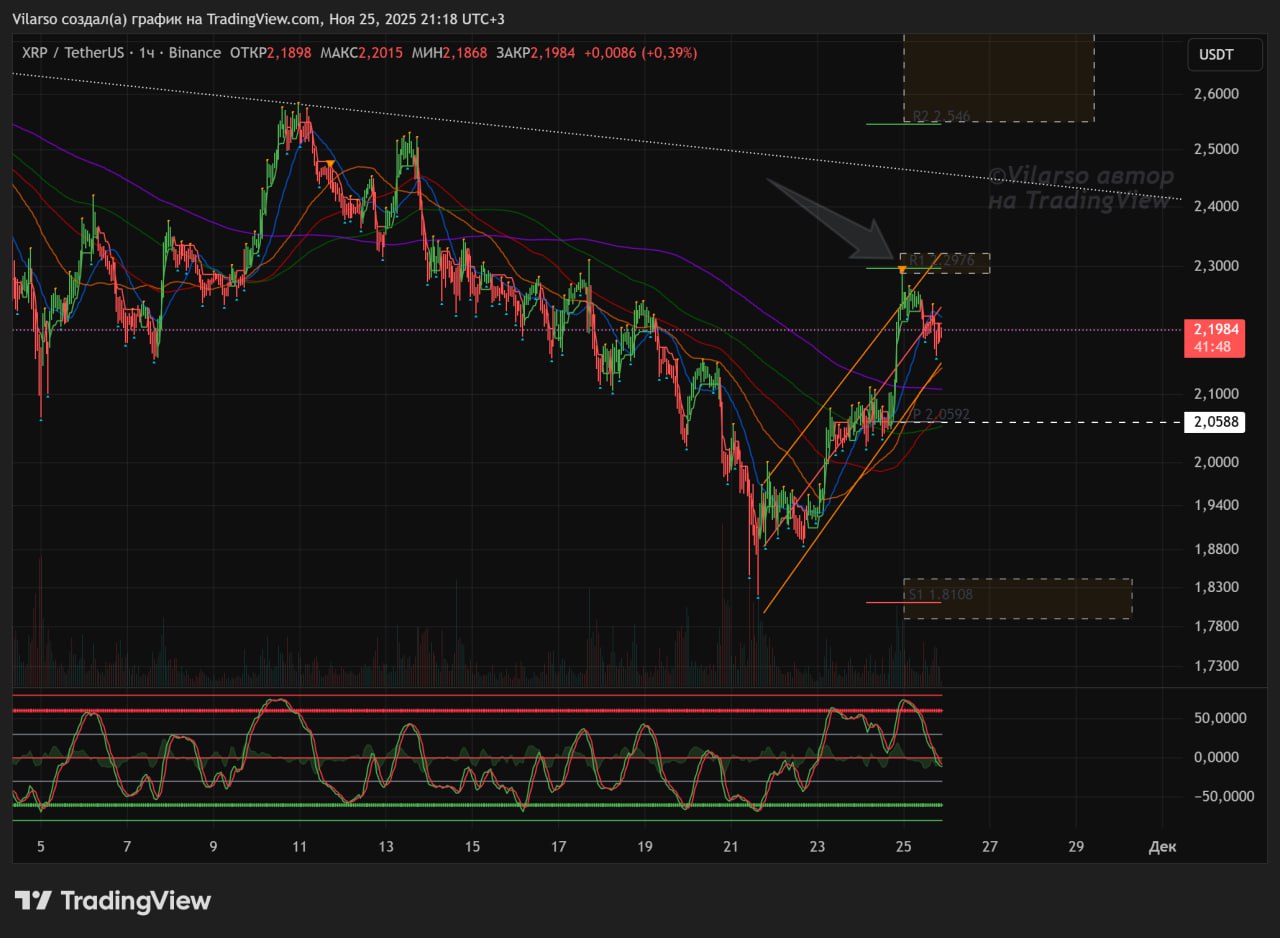1280x938 pixels.
Task: Click the P 2,0592 pivot level label
Action: (940, 414)
